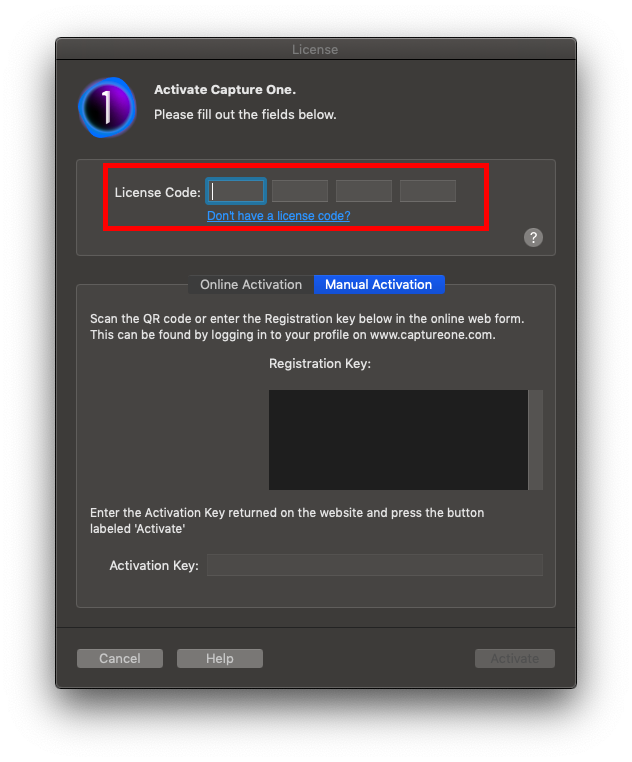Image resolution: width=632 pixels, height=762 pixels.
Task: Click the 'License Code:' label
Action: coord(158,192)
